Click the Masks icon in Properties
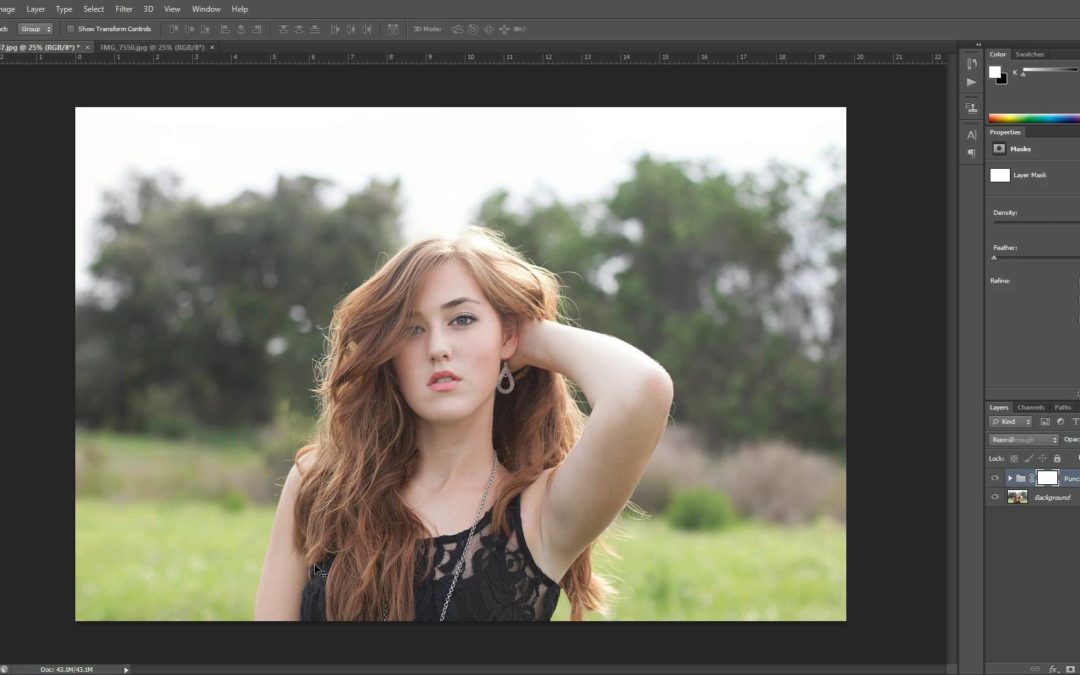Image resolution: width=1080 pixels, height=675 pixels. pyautogui.click(x=999, y=149)
